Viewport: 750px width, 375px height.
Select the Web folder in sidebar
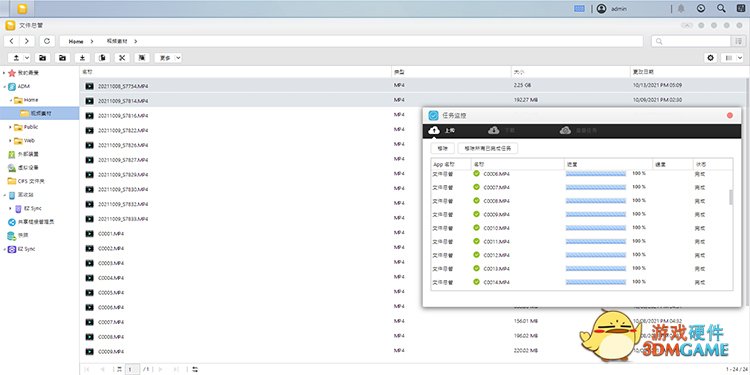click(24, 141)
